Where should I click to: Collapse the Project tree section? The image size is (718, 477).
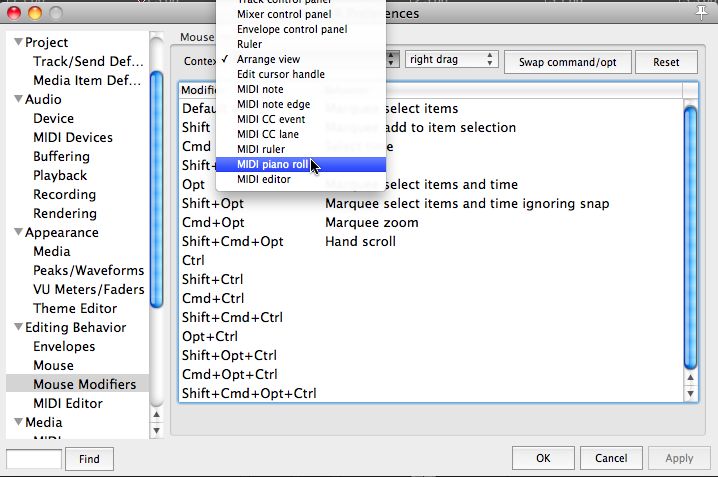point(18,42)
